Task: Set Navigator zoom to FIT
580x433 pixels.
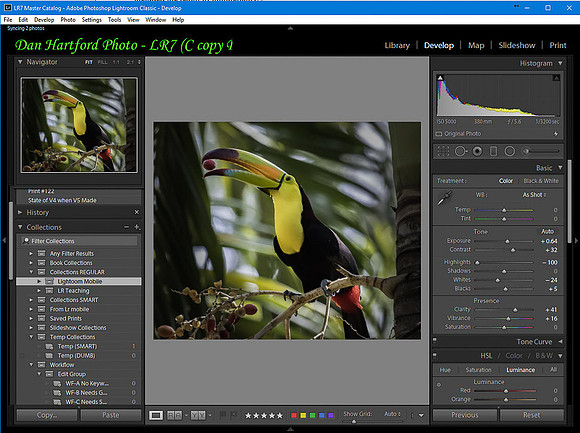Action: tap(89, 62)
